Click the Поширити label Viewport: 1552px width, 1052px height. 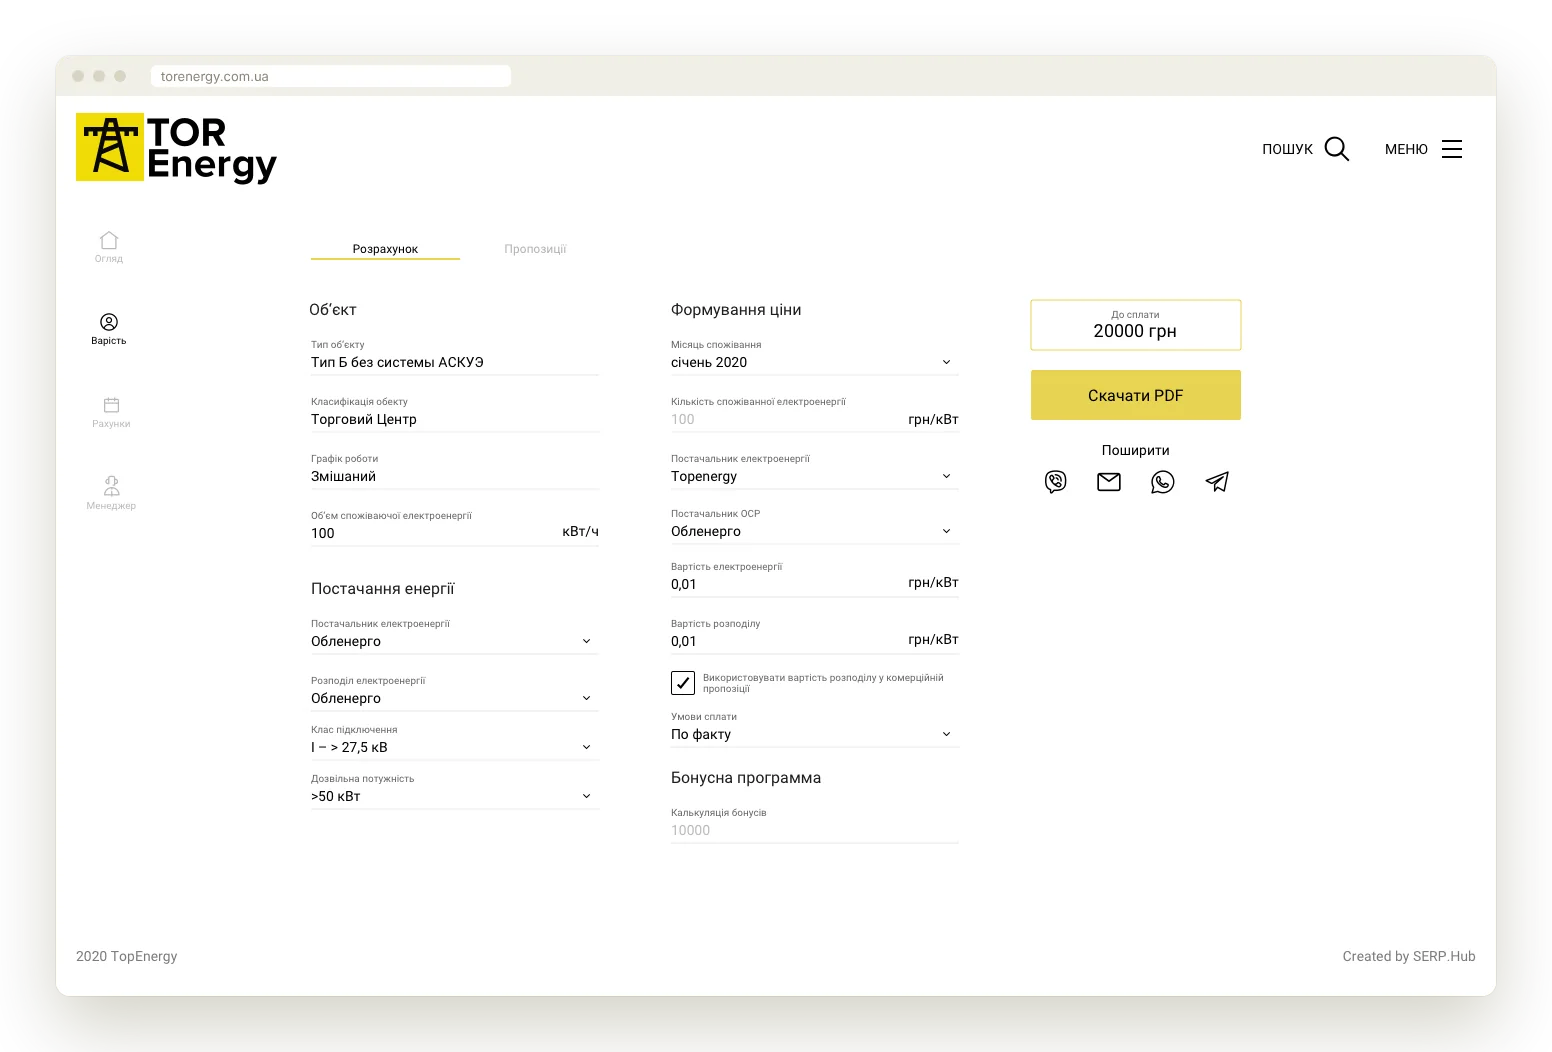click(1136, 450)
